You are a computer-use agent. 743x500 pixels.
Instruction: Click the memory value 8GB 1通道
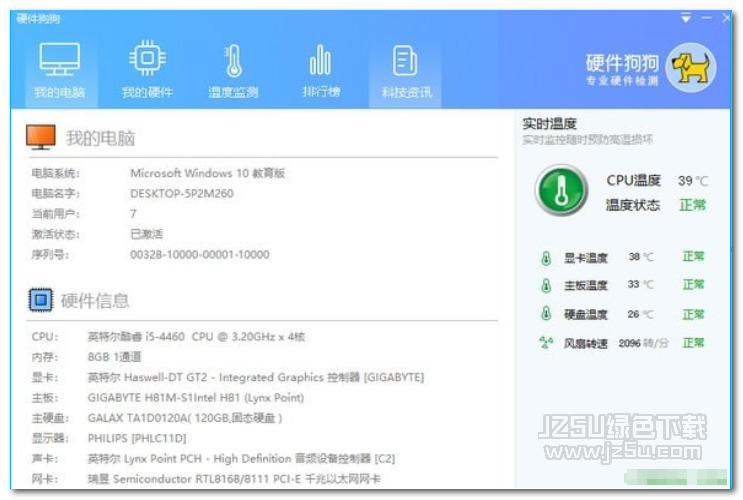coord(114,357)
